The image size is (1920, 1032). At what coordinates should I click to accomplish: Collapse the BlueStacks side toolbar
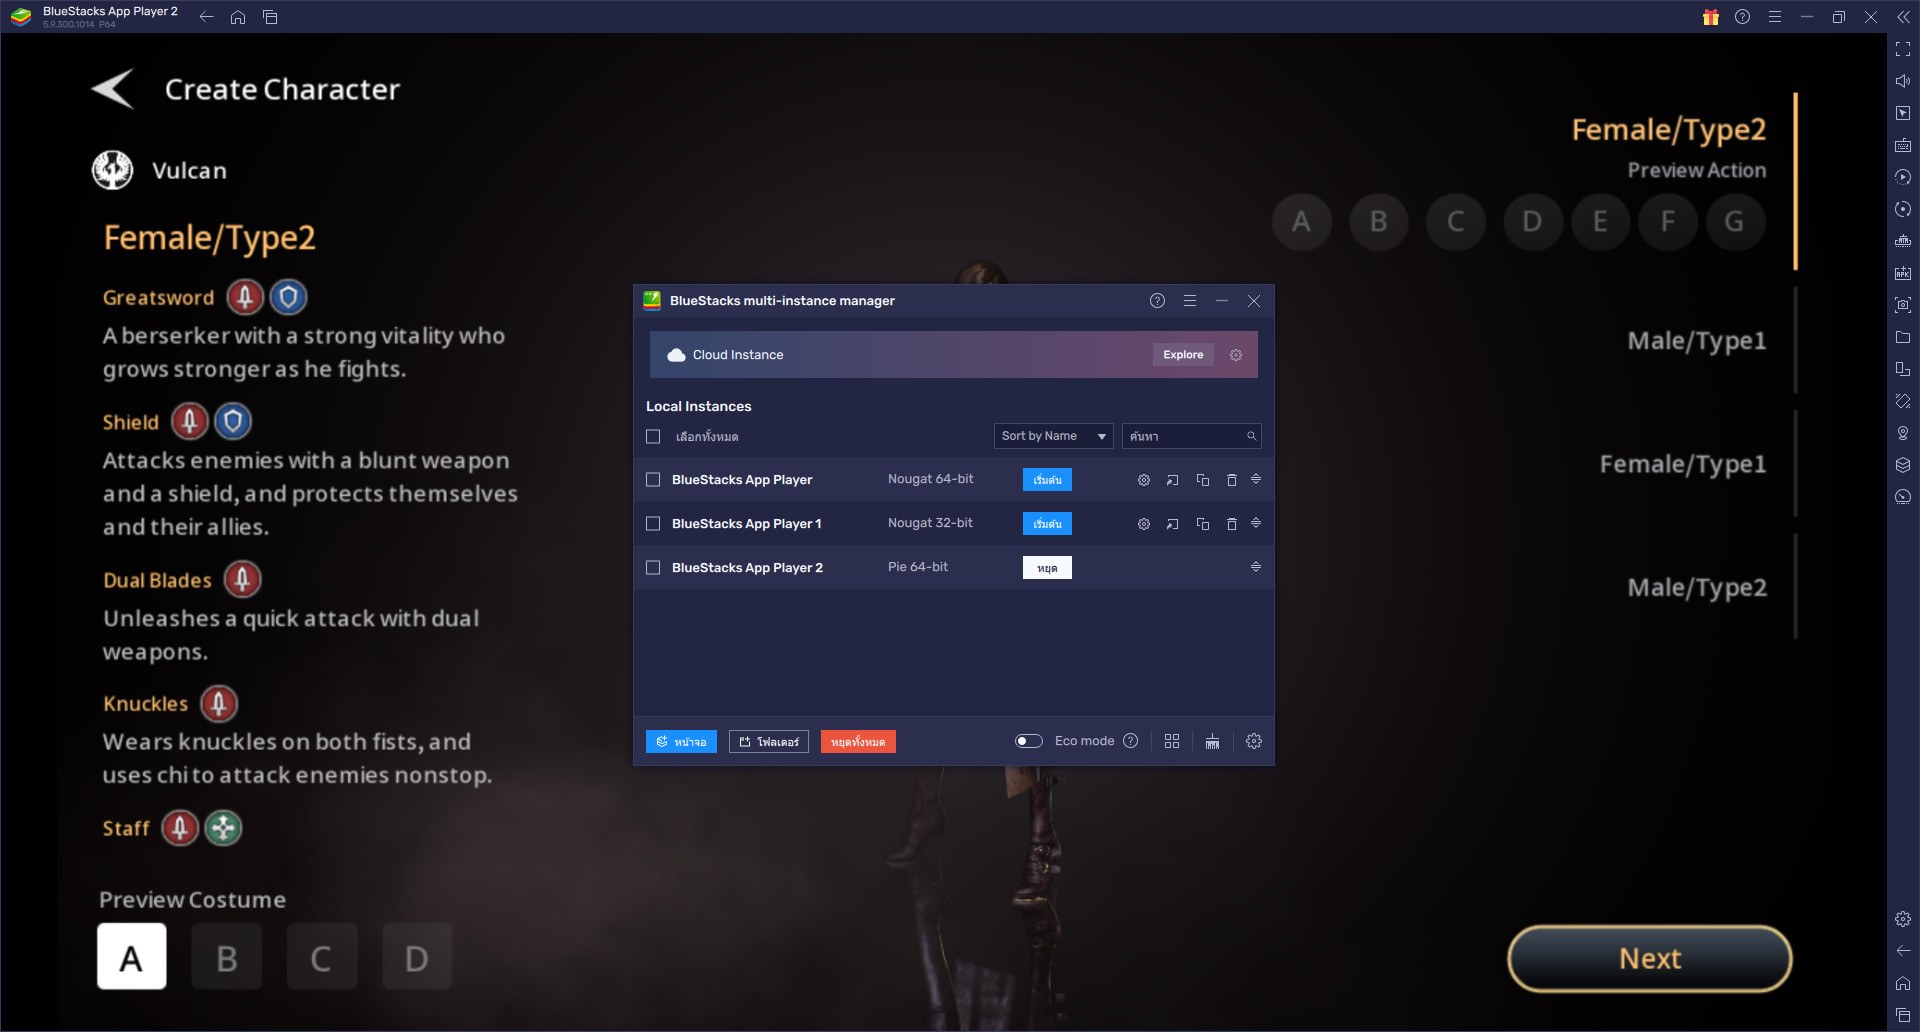pyautogui.click(x=1903, y=17)
